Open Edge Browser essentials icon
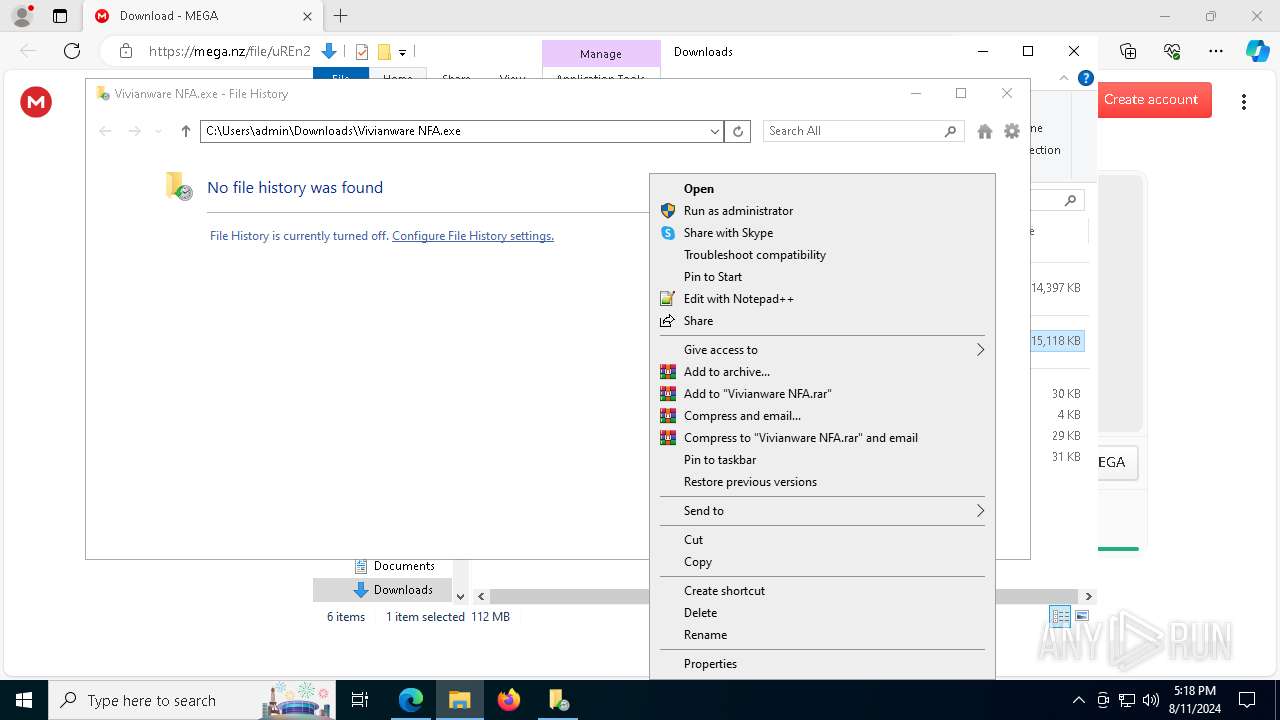The image size is (1280, 720). pos(1172,51)
